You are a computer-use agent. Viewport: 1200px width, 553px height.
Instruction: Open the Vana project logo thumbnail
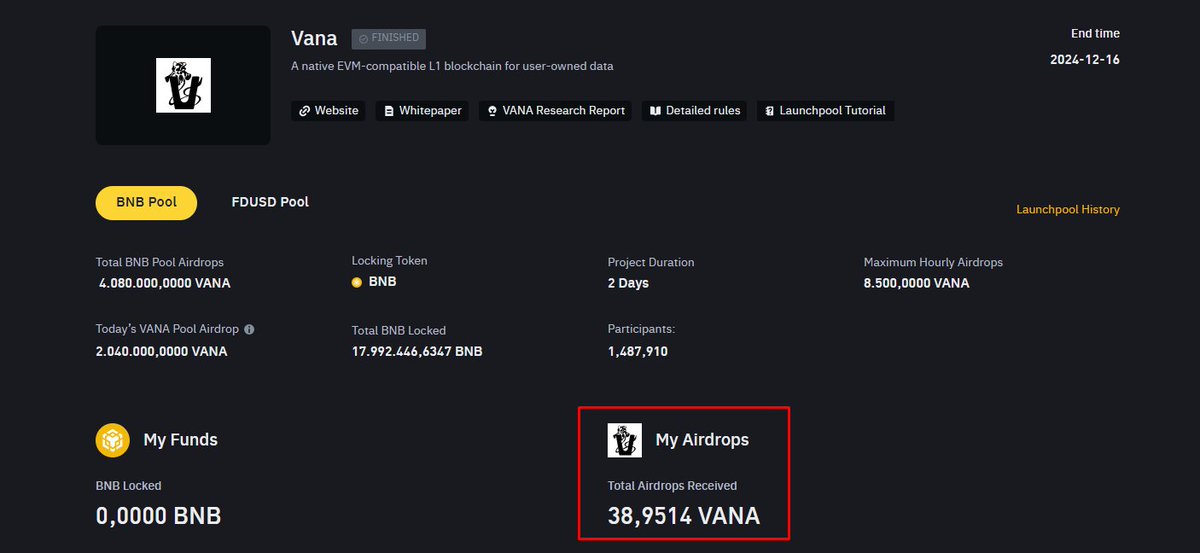pyautogui.click(x=183, y=85)
